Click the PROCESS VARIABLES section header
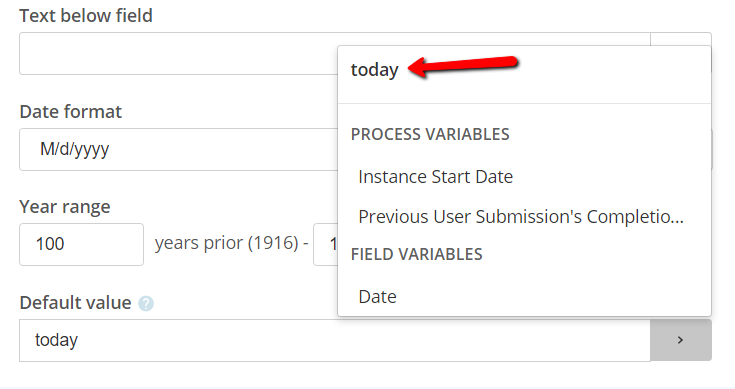The image size is (735, 389). (x=430, y=135)
